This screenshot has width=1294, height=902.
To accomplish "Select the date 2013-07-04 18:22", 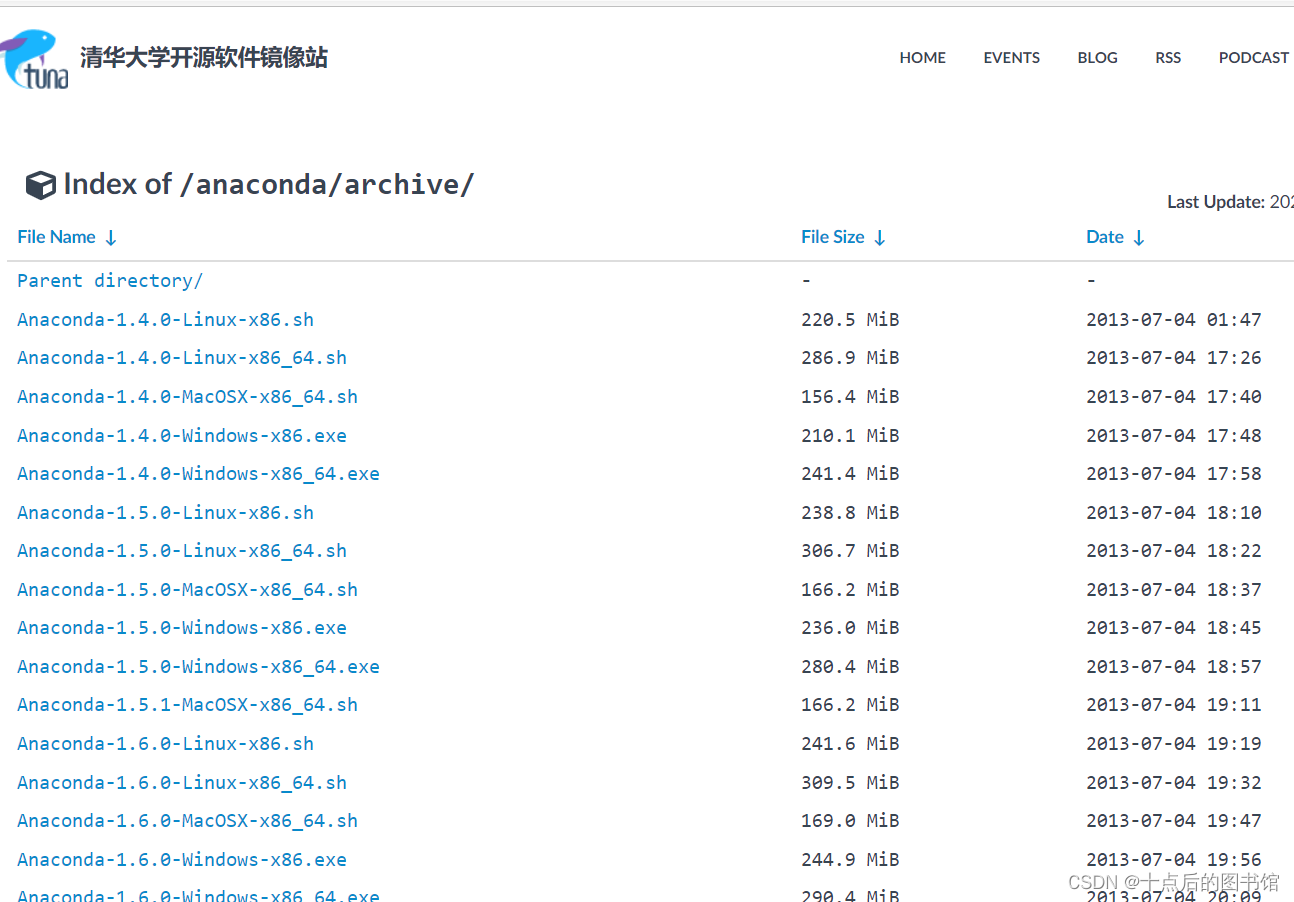I will 1174,551.
